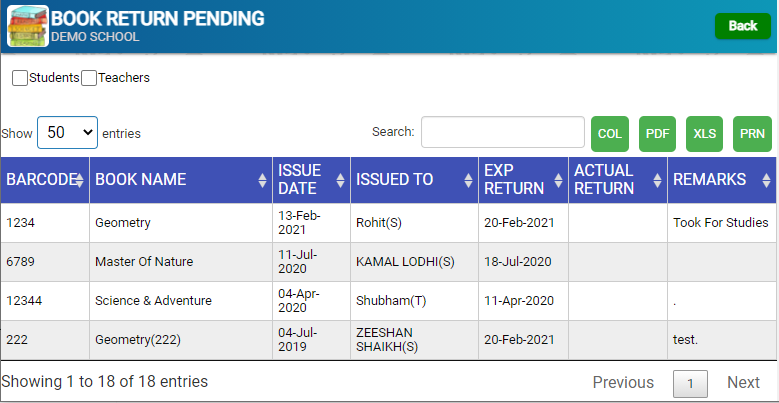Image resolution: width=779 pixels, height=403 pixels.
Task: Go to Previous page of entries
Action: click(623, 383)
